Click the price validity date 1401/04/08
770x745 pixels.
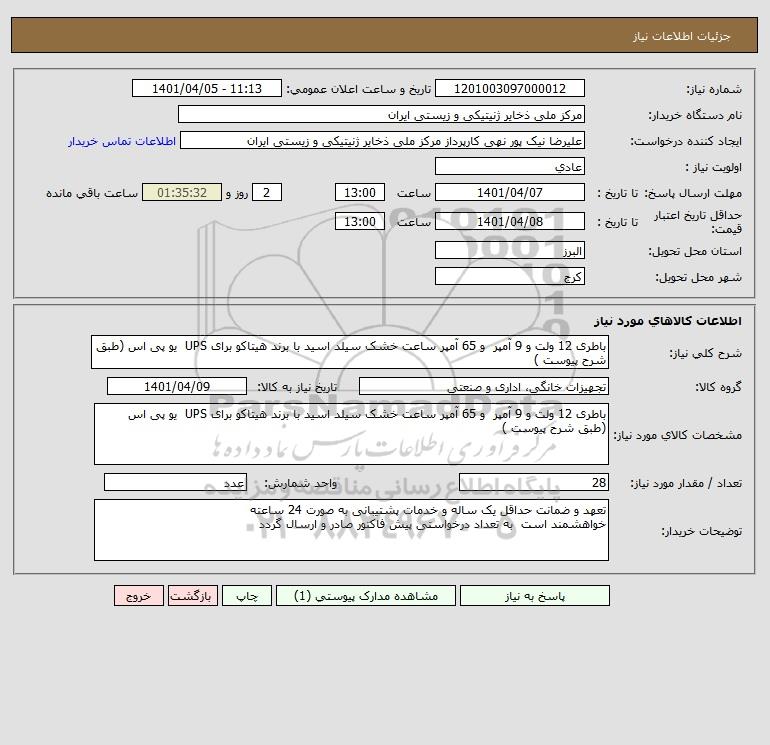coord(510,221)
